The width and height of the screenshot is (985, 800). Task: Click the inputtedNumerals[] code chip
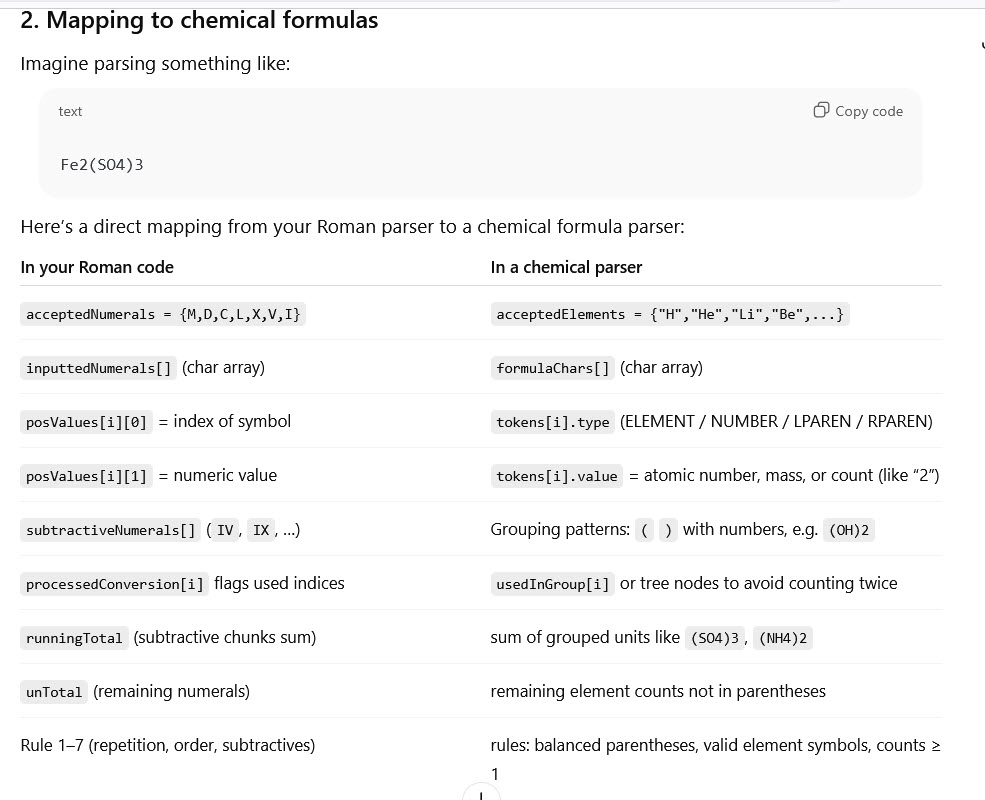99,368
